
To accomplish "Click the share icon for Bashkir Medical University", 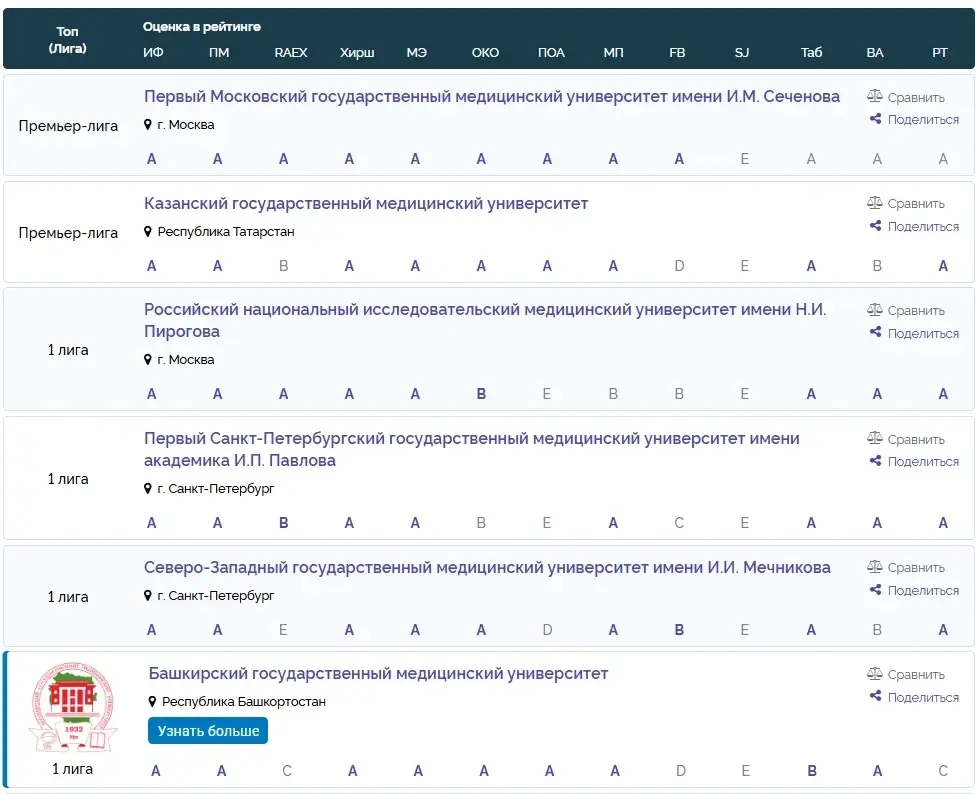I will click(875, 697).
